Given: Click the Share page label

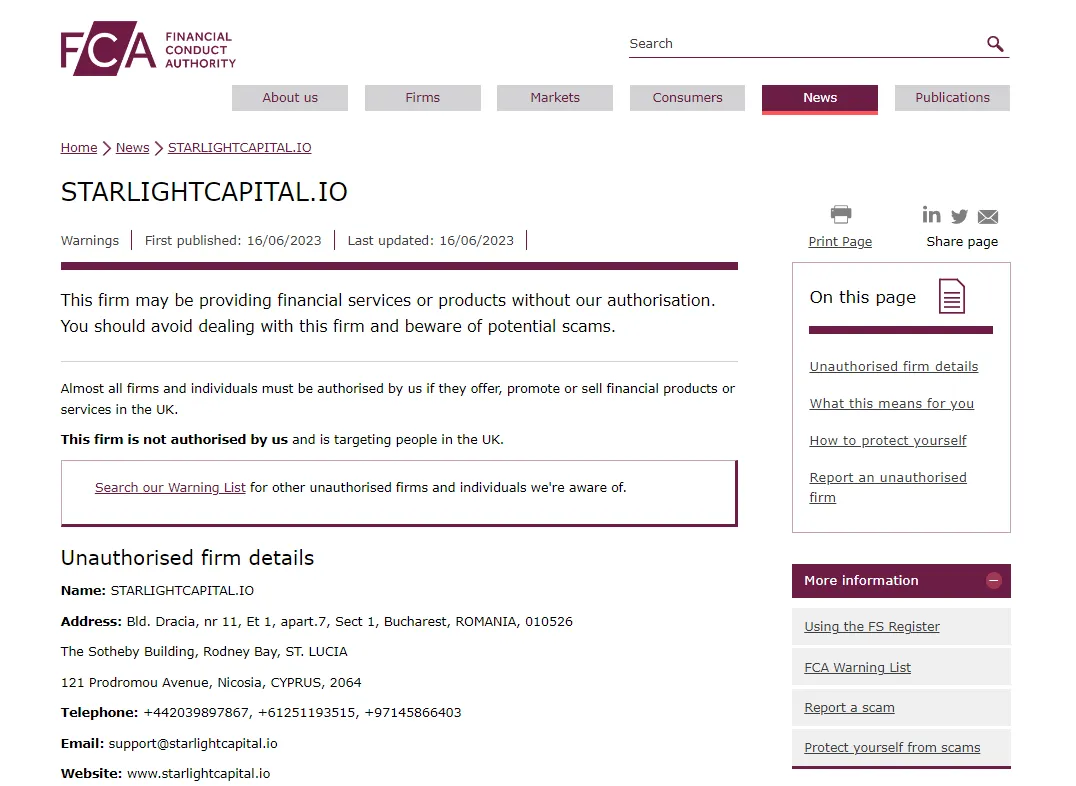Looking at the screenshot, I should coord(962,242).
